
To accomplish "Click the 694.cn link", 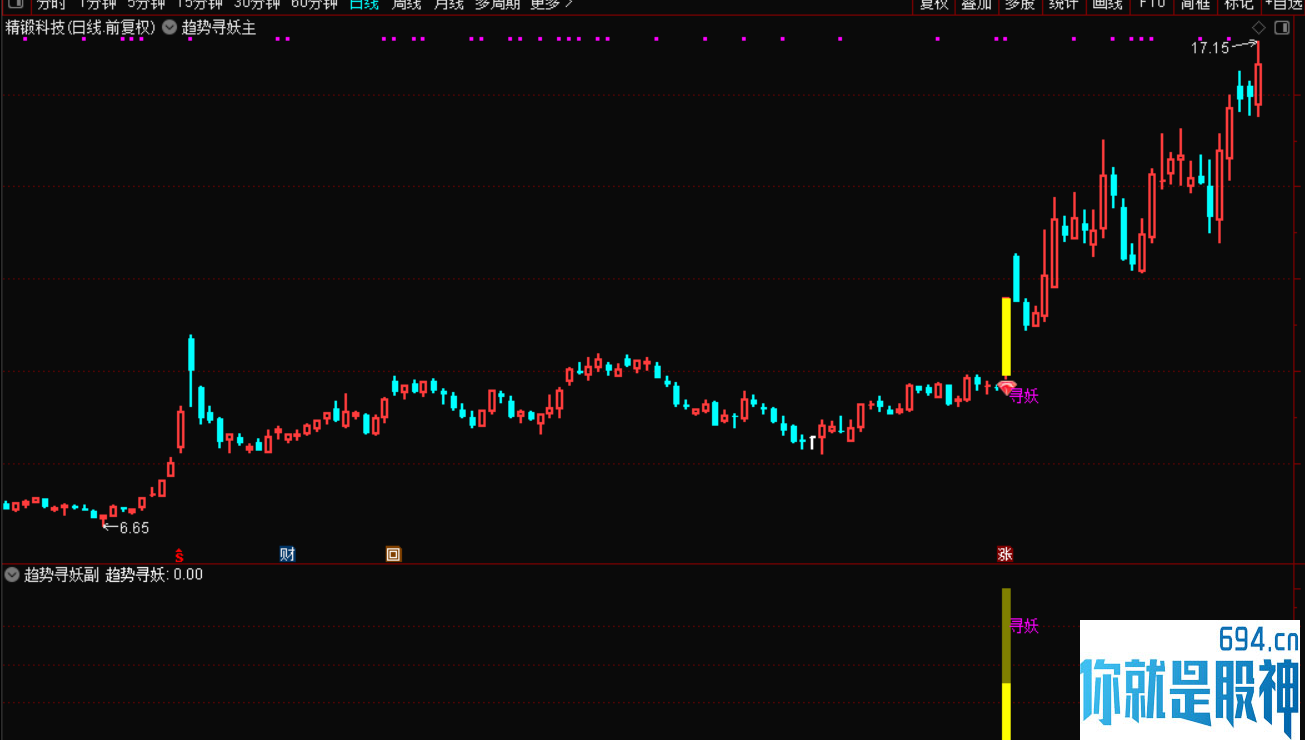I will (x=1259, y=639).
